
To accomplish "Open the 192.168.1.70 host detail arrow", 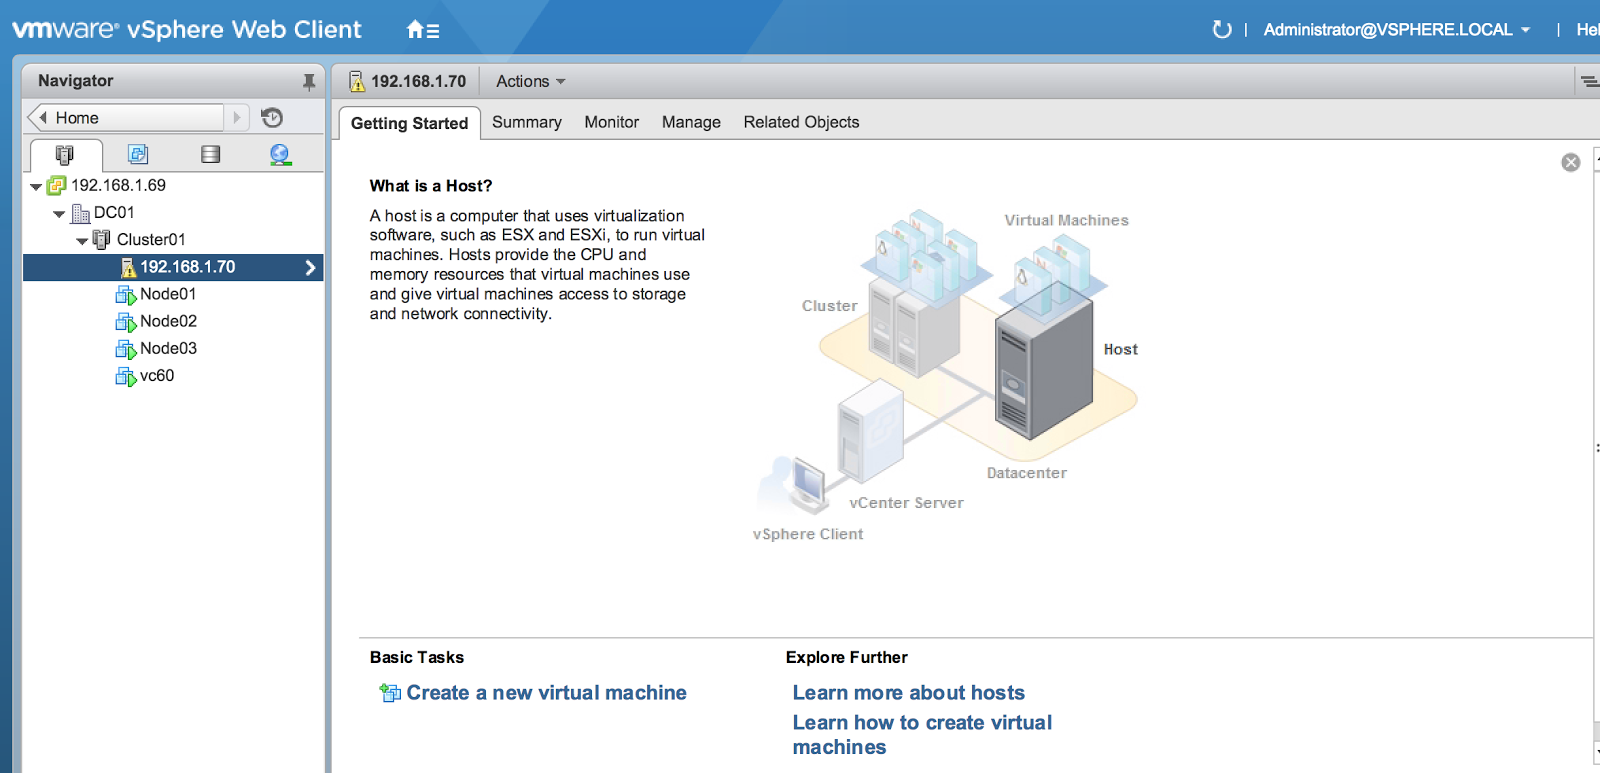I will (x=310, y=267).
